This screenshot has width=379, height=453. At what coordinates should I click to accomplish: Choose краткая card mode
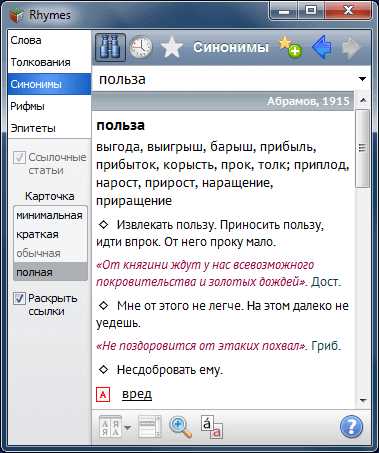(50, 234)
